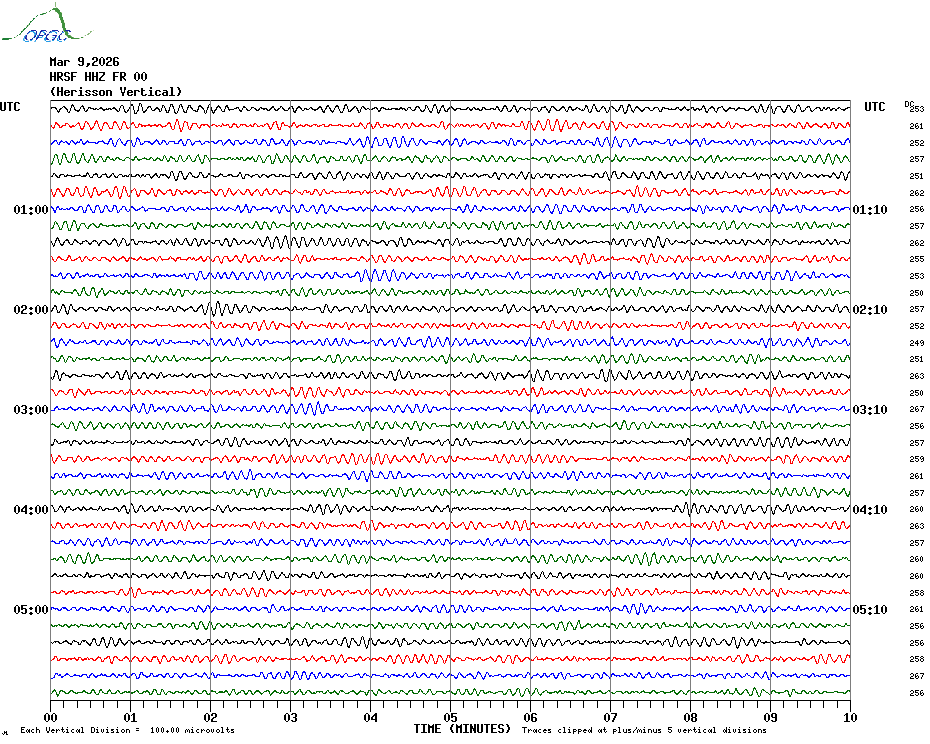Screen dimensions: 930x744
Task: Click the 05:00 UTC time label
Action: 31,610
